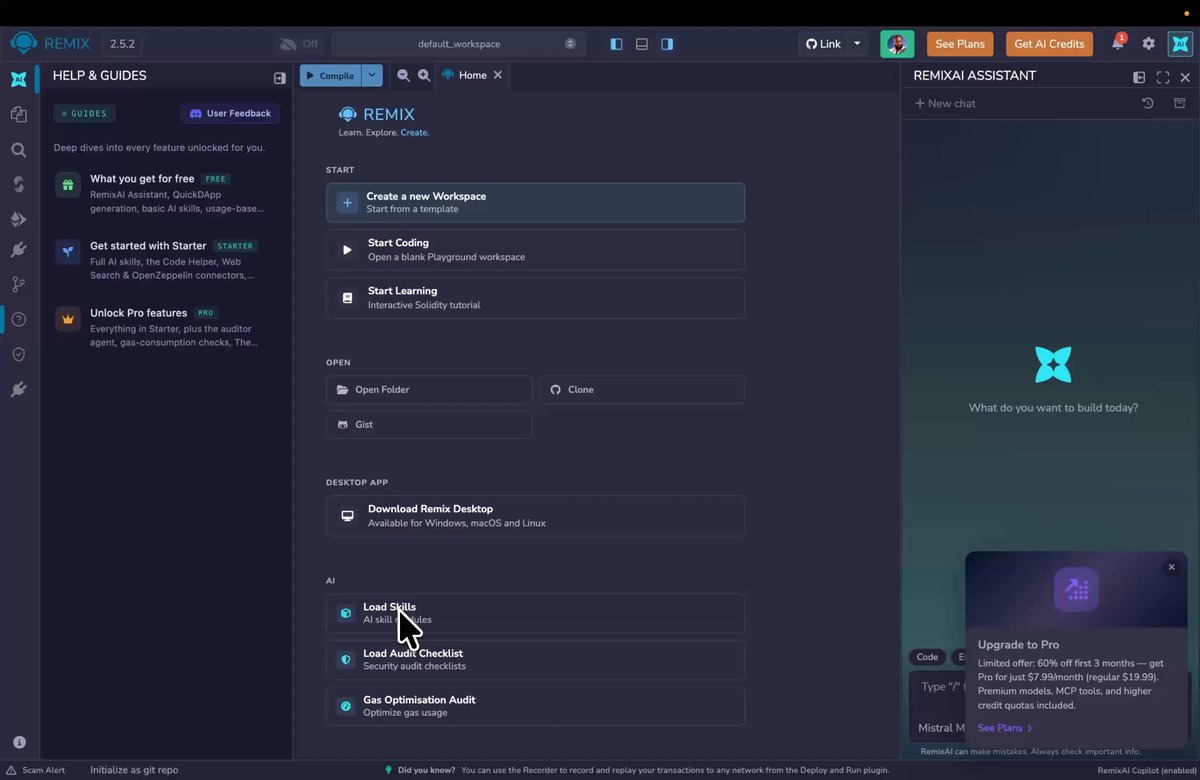Click Get AI Credits button
The height and width of the screenshot is (780, 1200).
coord(1049,44)
